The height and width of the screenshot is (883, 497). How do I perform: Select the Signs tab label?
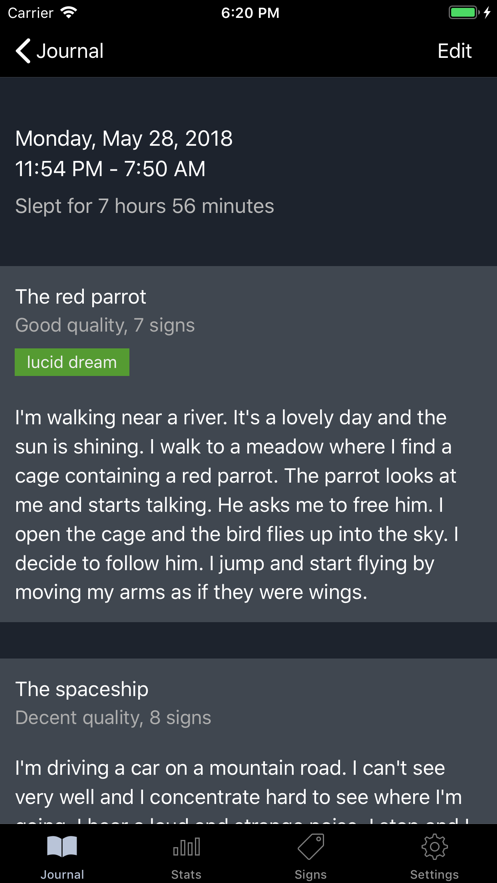pos(311,875)
